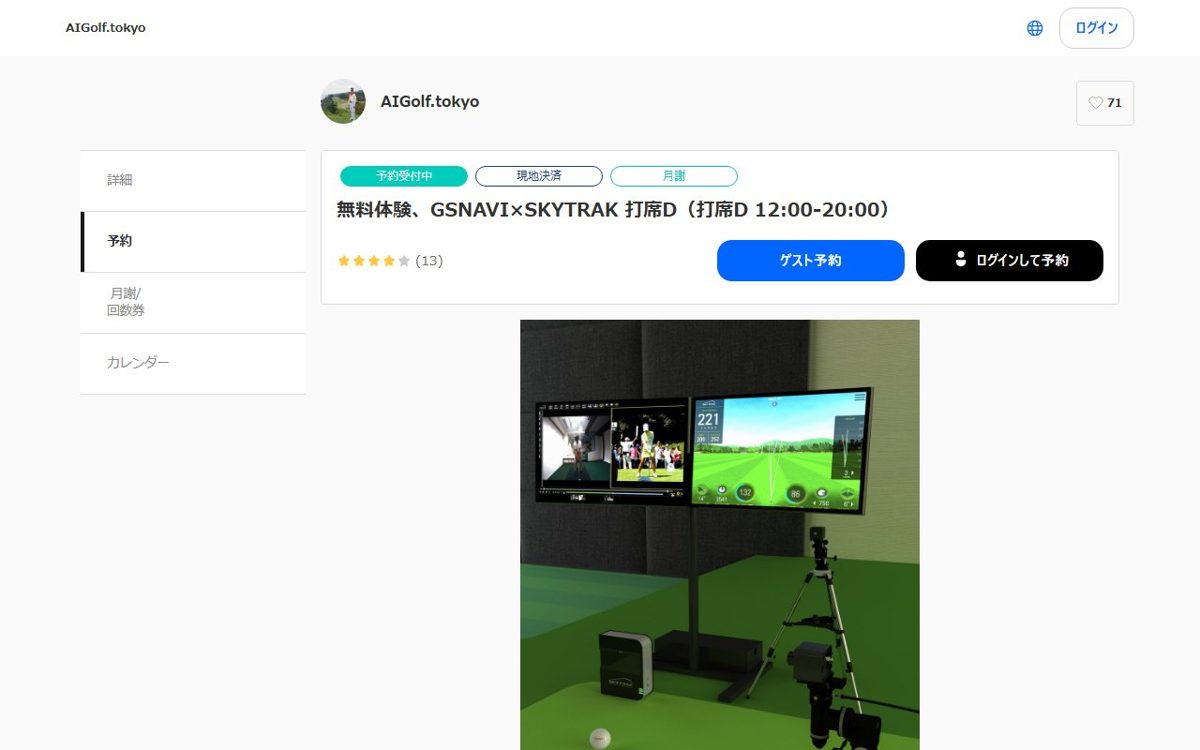Open the 詳細 sidebar tab
The height and width of the screenshot is (750, 1200).
coord(193,181)
